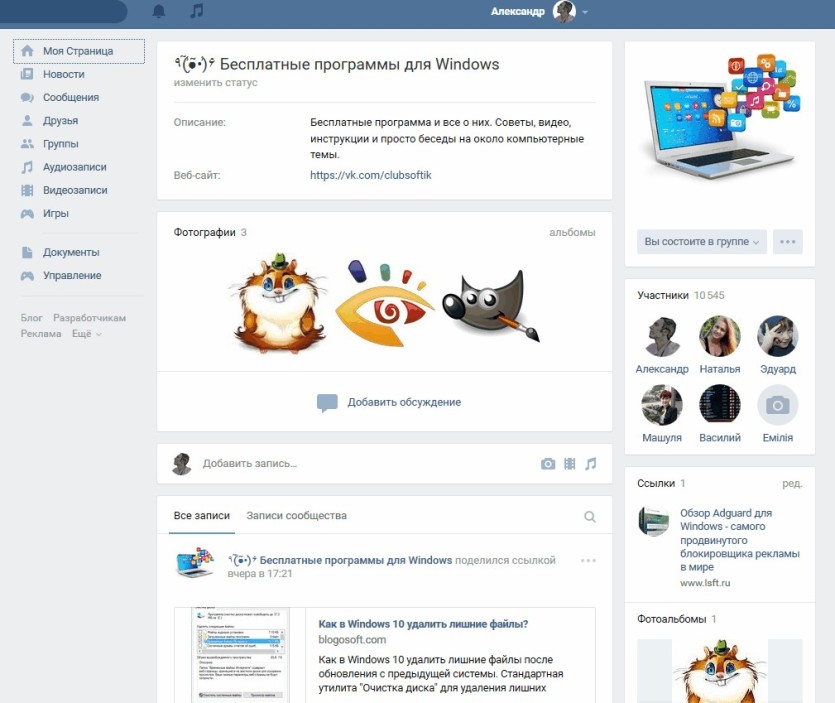This screenshot has height=703, width=835.
Task: Open the Фотографии section header
Action: tap(204, 232)
